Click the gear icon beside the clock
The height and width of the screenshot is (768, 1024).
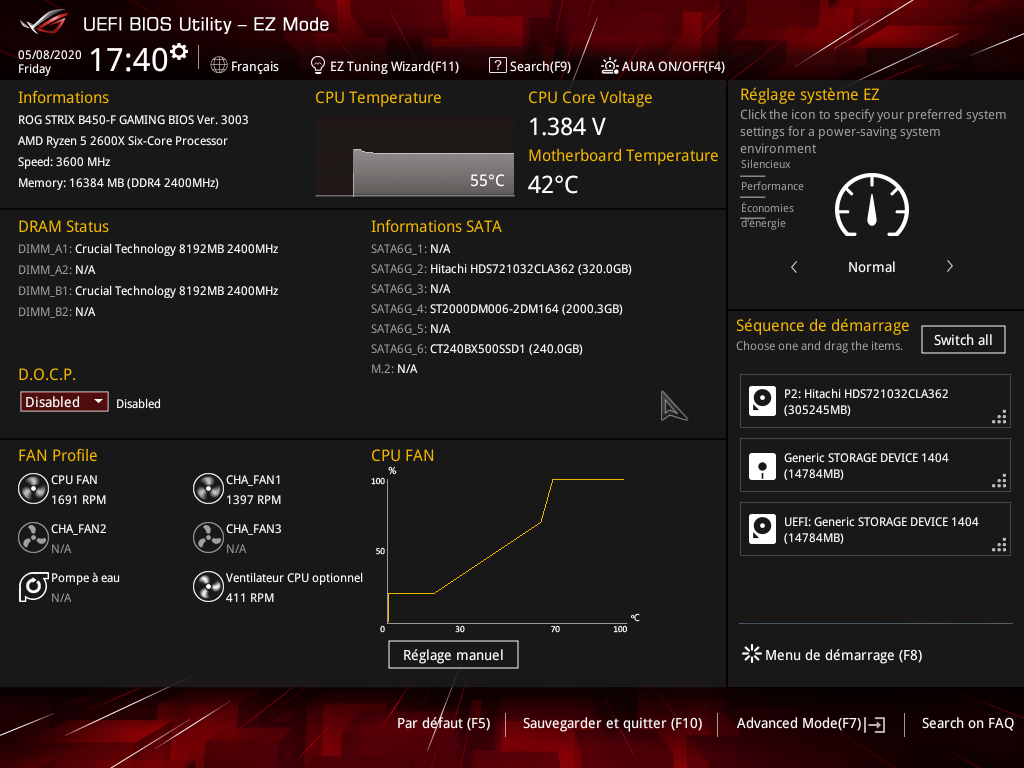tap(178, 52)
